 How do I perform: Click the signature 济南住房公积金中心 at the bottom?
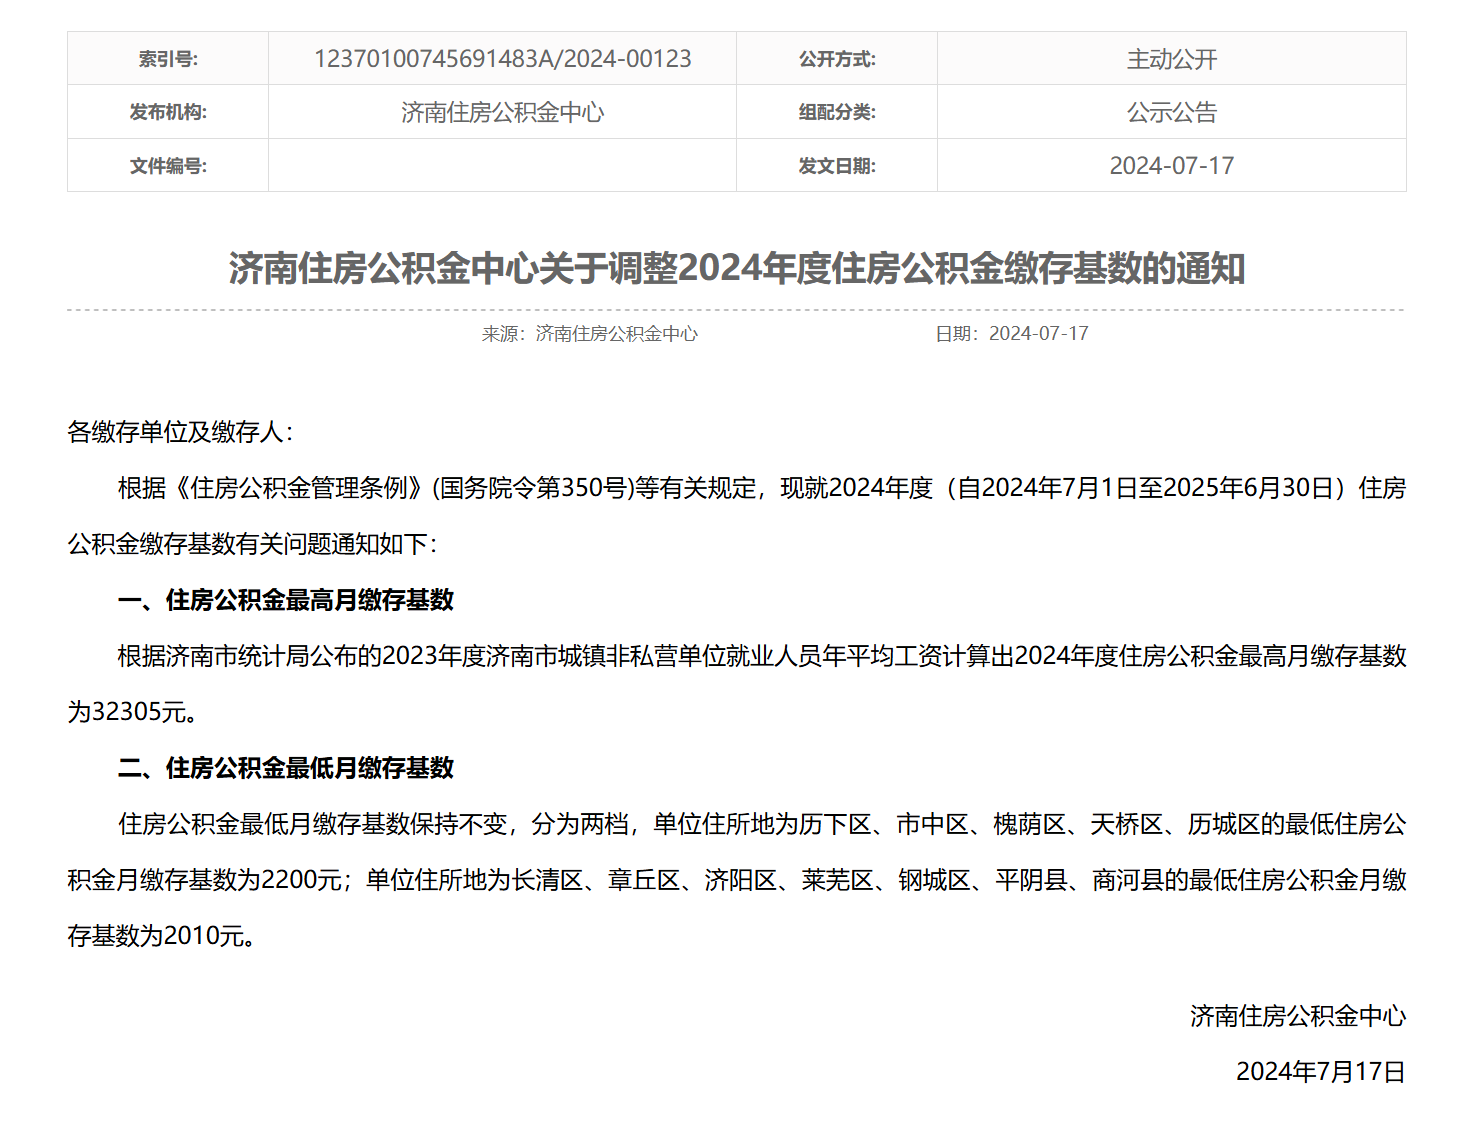[x=1298, y=1016]
